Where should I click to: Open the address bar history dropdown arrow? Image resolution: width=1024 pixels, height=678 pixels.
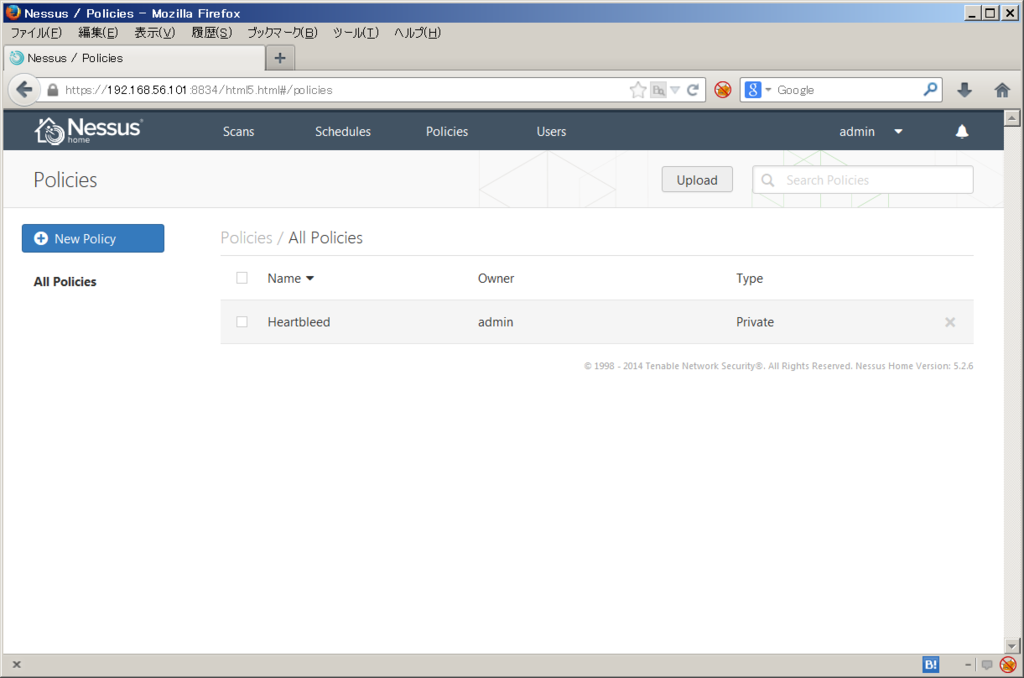675,90
